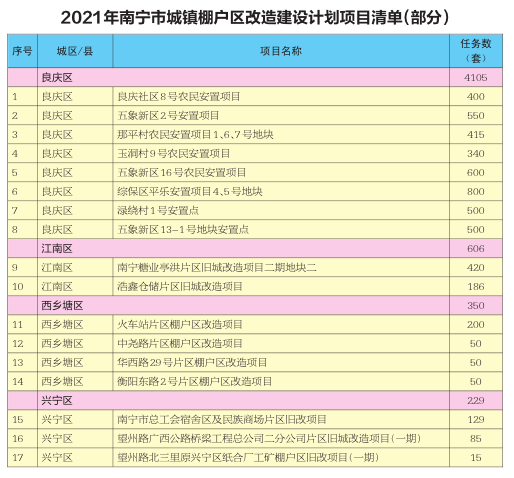
Task: Click the value 600
Action: click(x=476, y=173)
